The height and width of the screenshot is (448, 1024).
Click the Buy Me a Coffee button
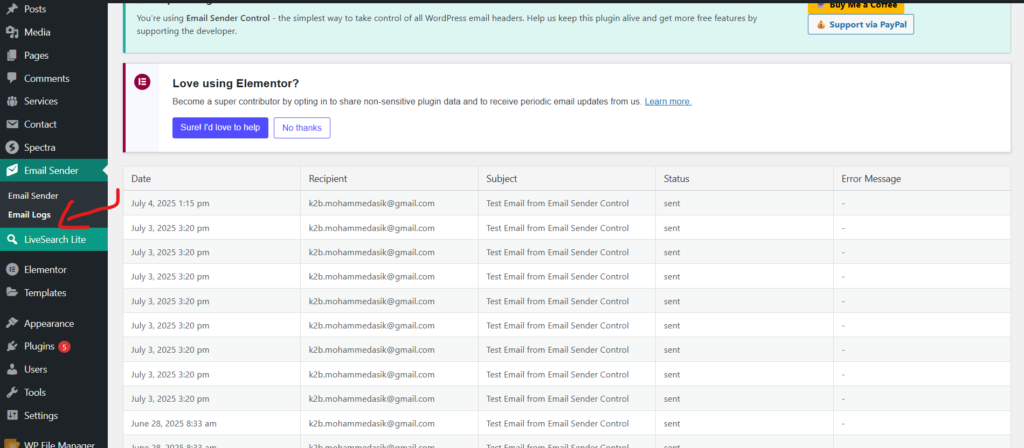click(856, 6)
